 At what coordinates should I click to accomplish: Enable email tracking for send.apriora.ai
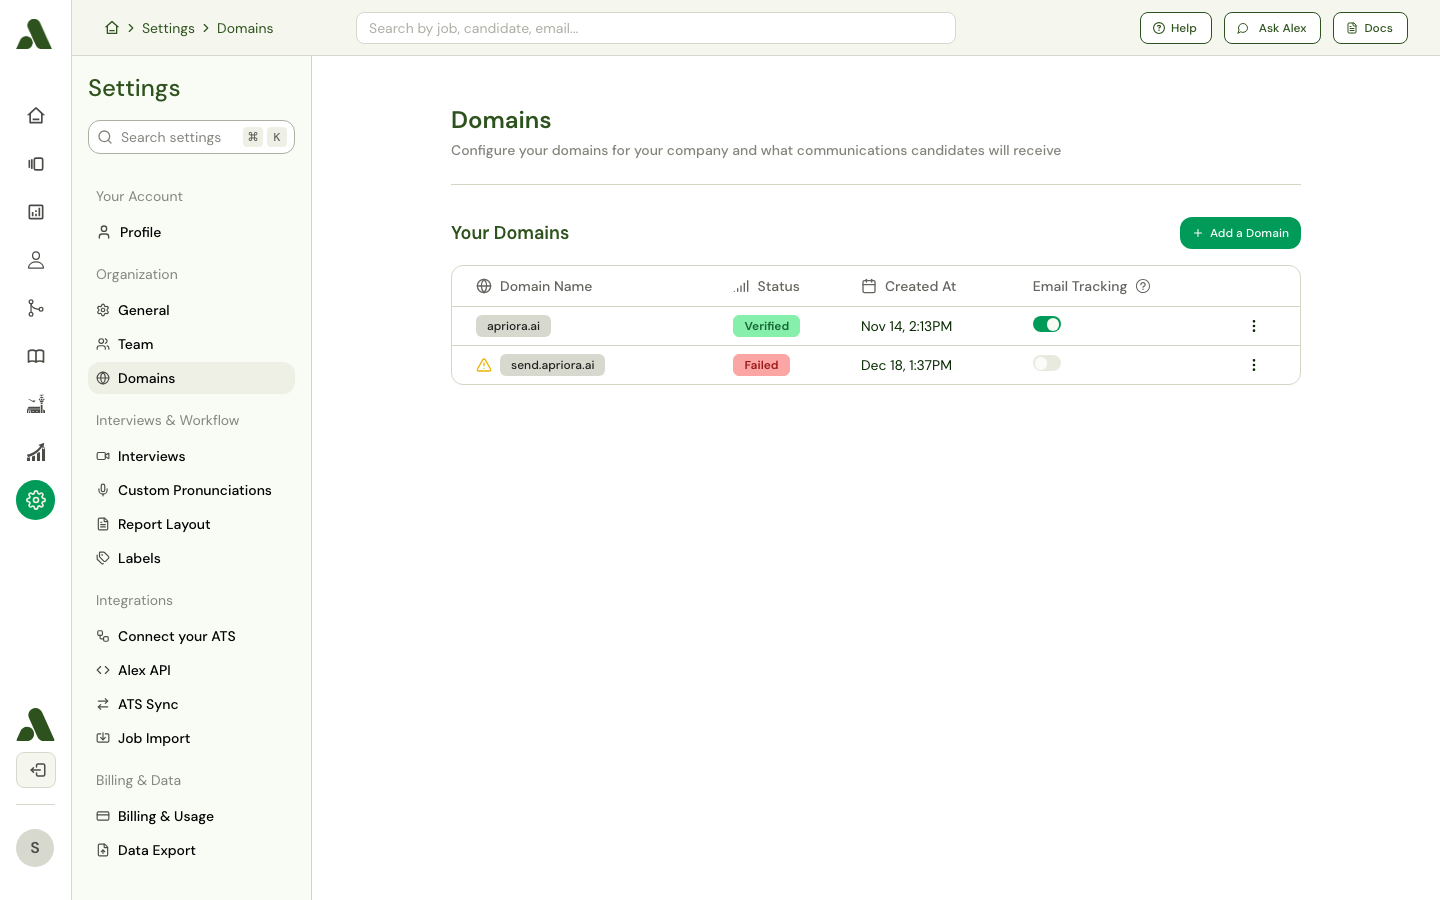tap(1047, 363)
